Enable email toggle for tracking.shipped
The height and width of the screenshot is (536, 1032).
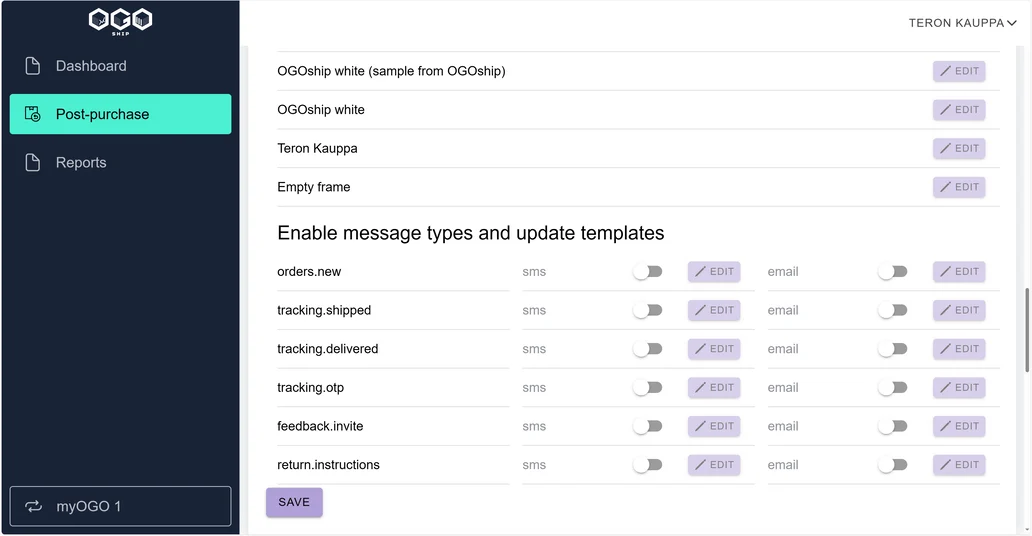click(x=892, y=310)
